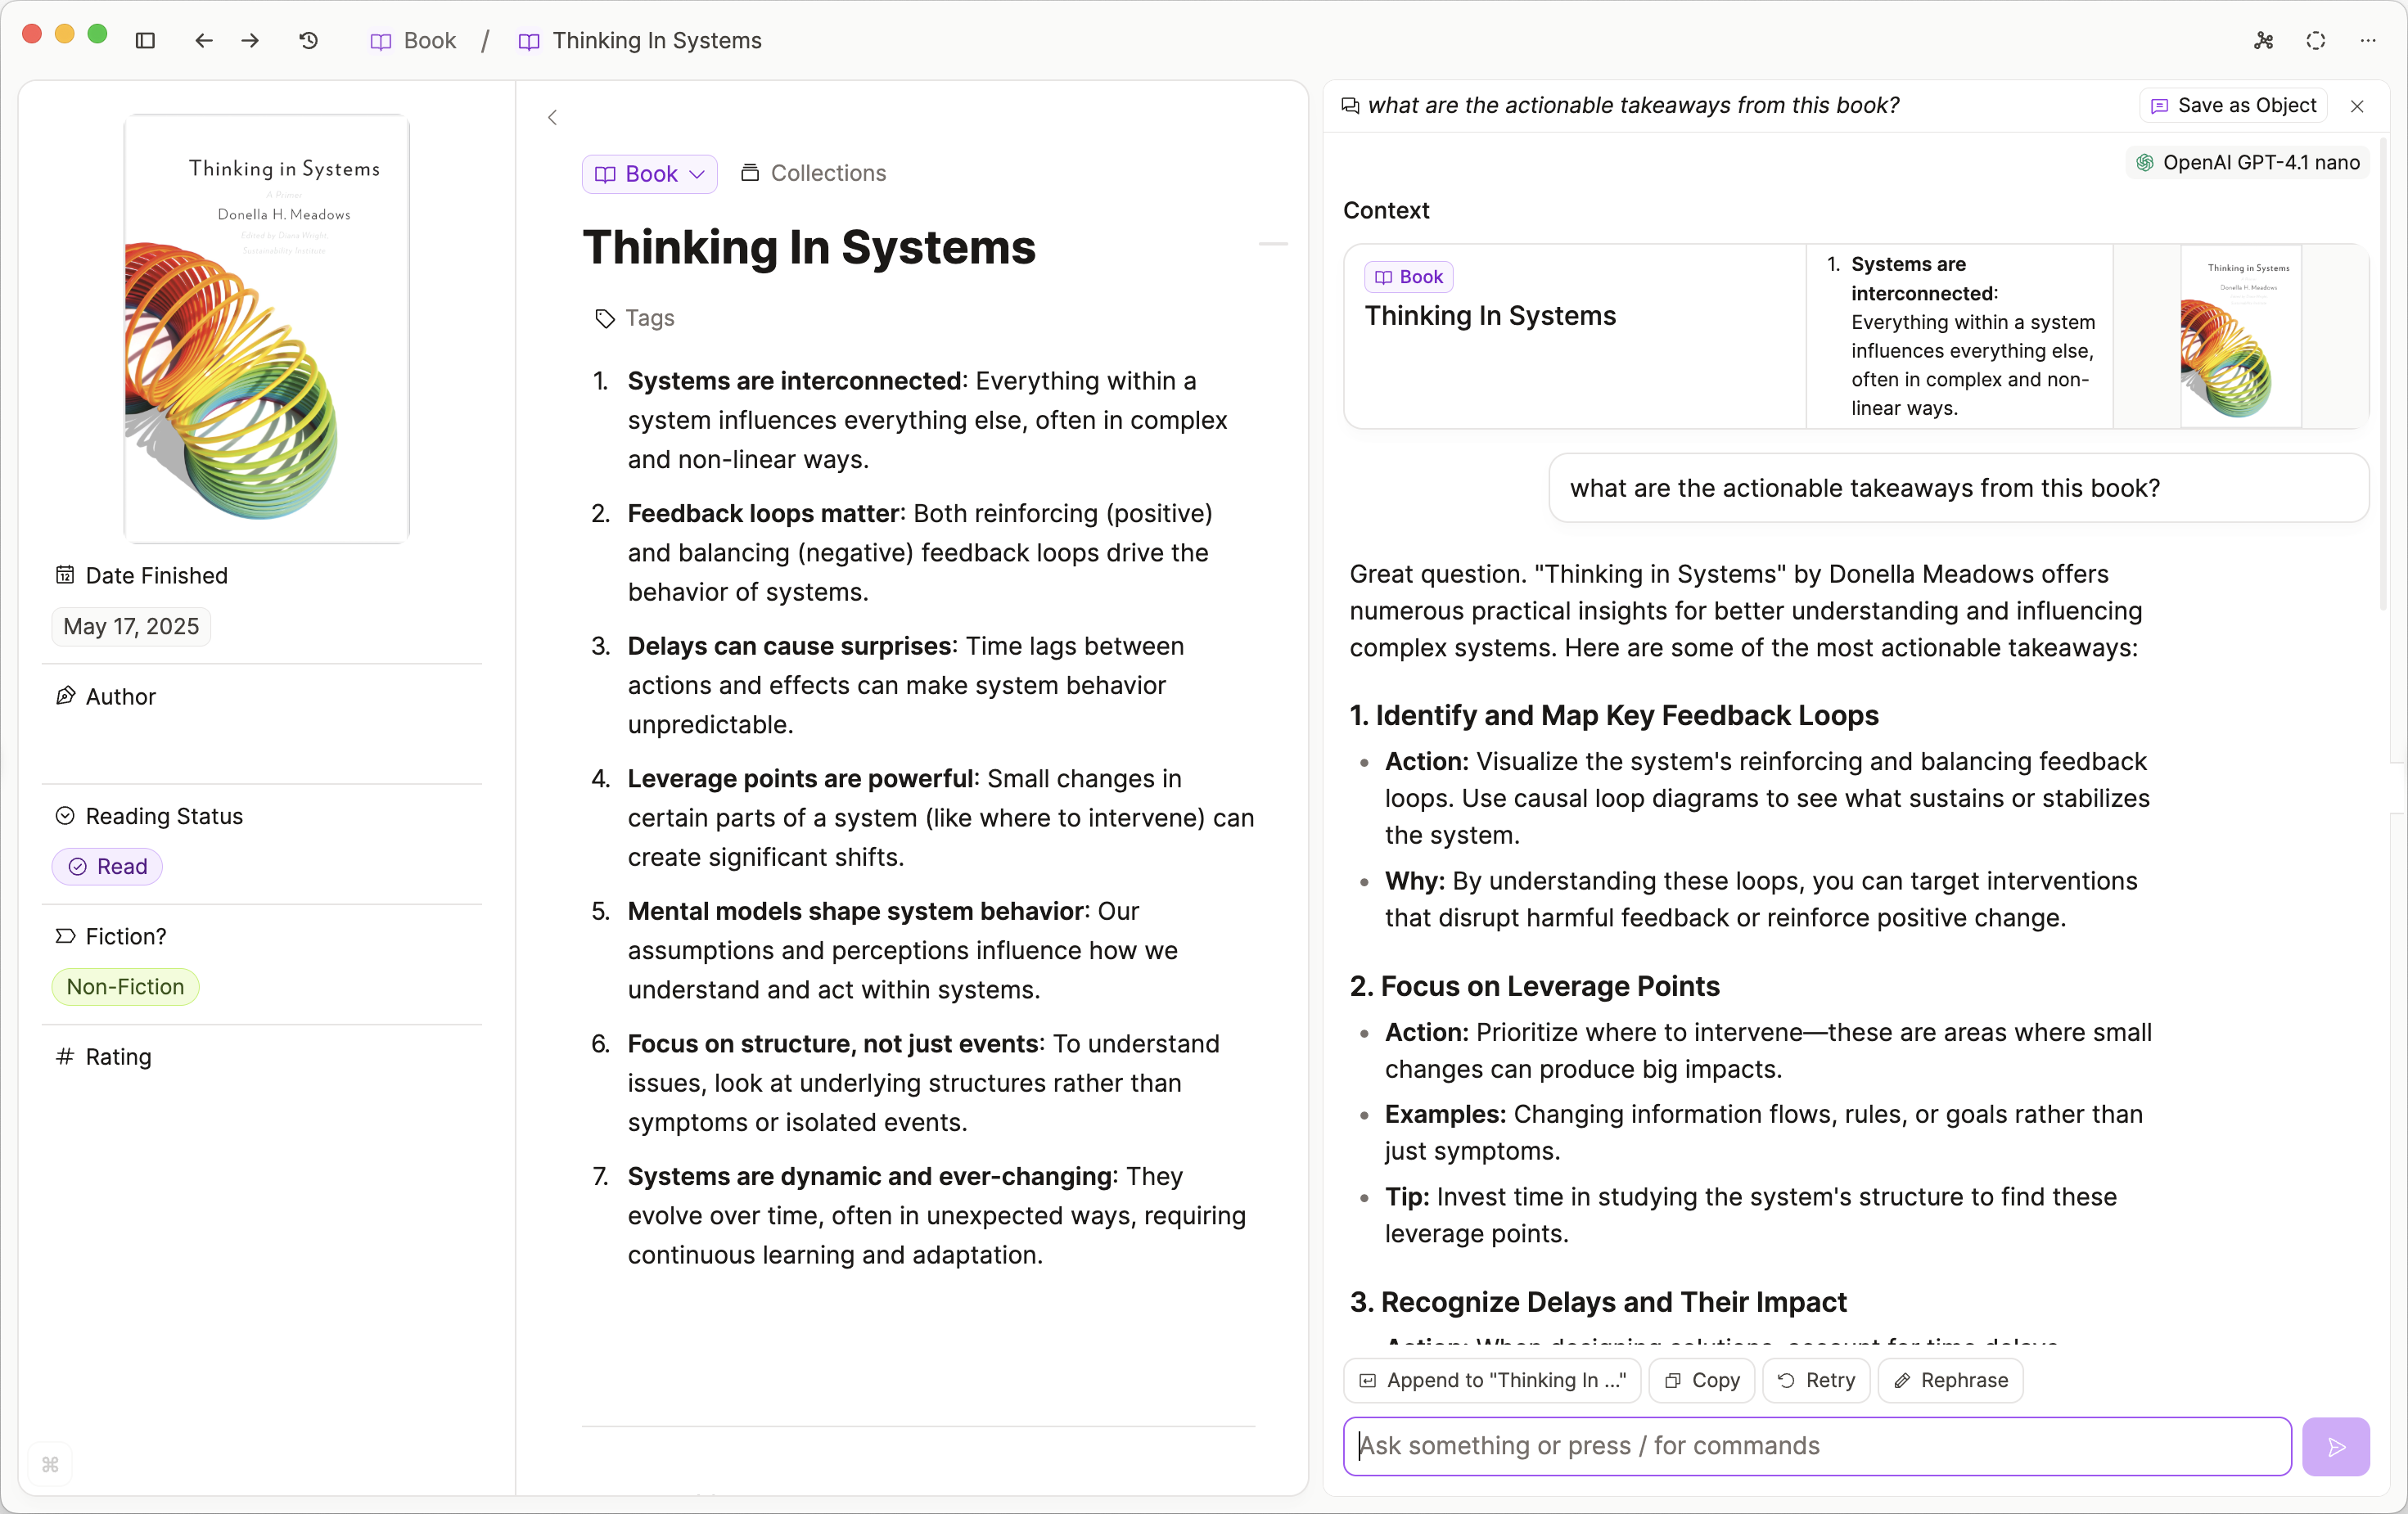Go back with left arrow

[203, 41]
